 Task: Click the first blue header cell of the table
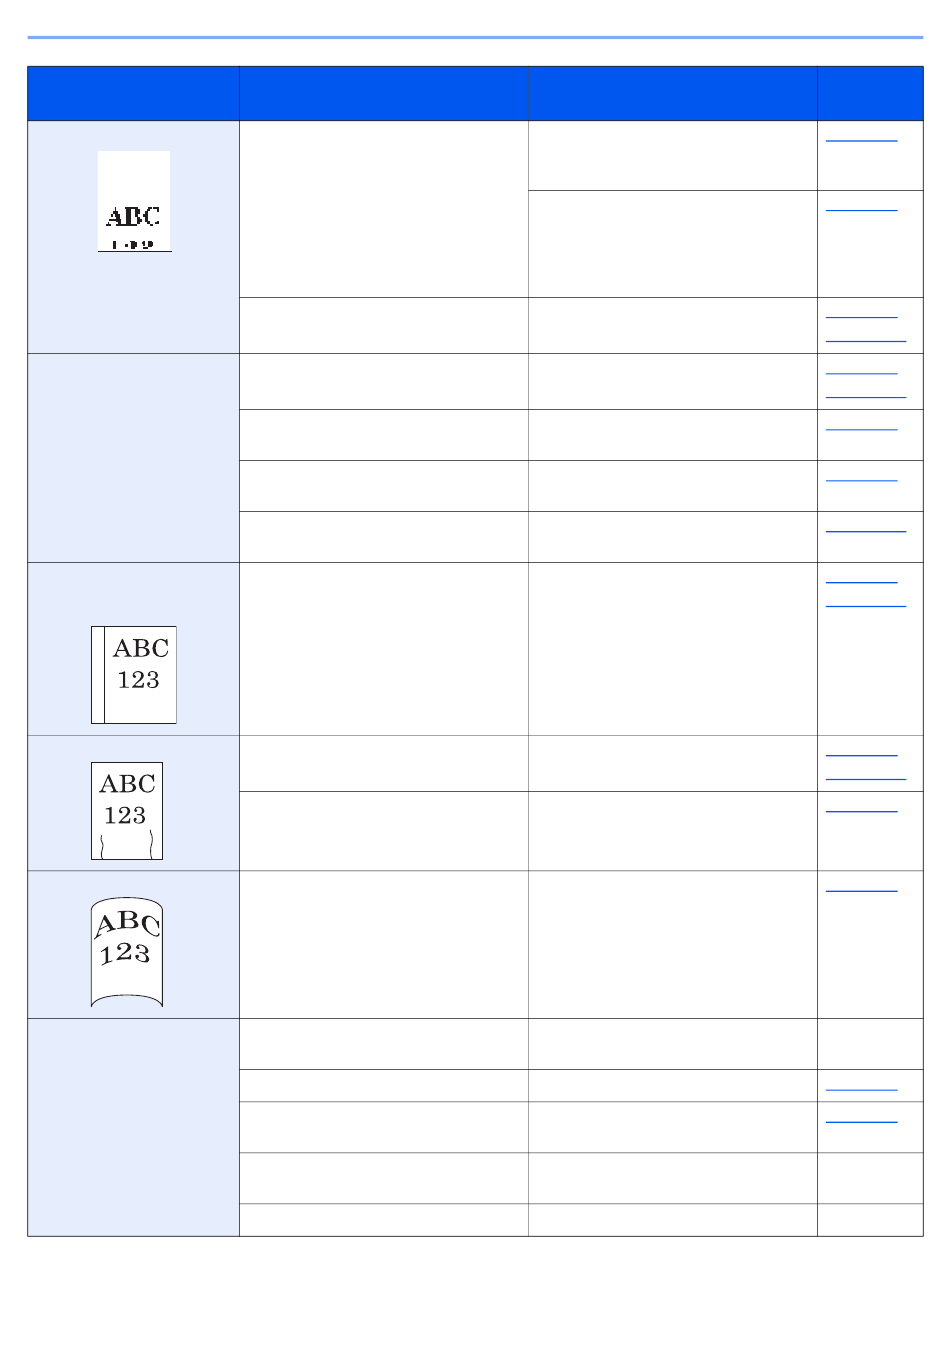click(133, 94)
